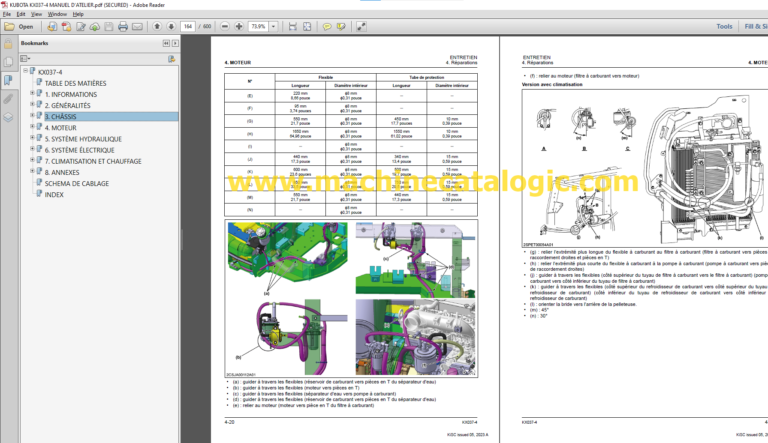Screen dimensions: 768x443
Task: Click the Save floppy disk icon
Action: pos(109,26)
